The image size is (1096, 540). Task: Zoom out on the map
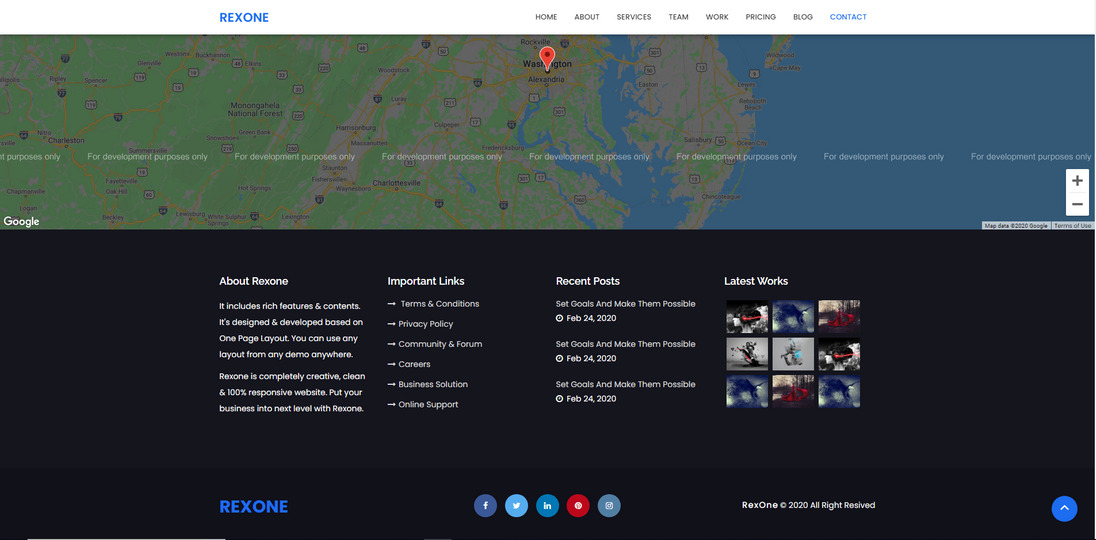[1076, 205]
